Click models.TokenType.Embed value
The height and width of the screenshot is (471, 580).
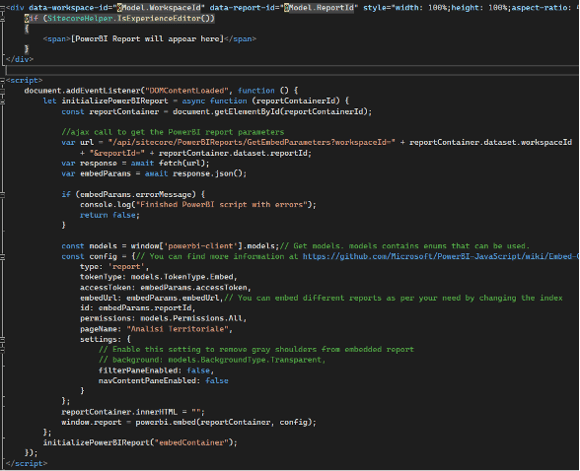coord(182,277)
